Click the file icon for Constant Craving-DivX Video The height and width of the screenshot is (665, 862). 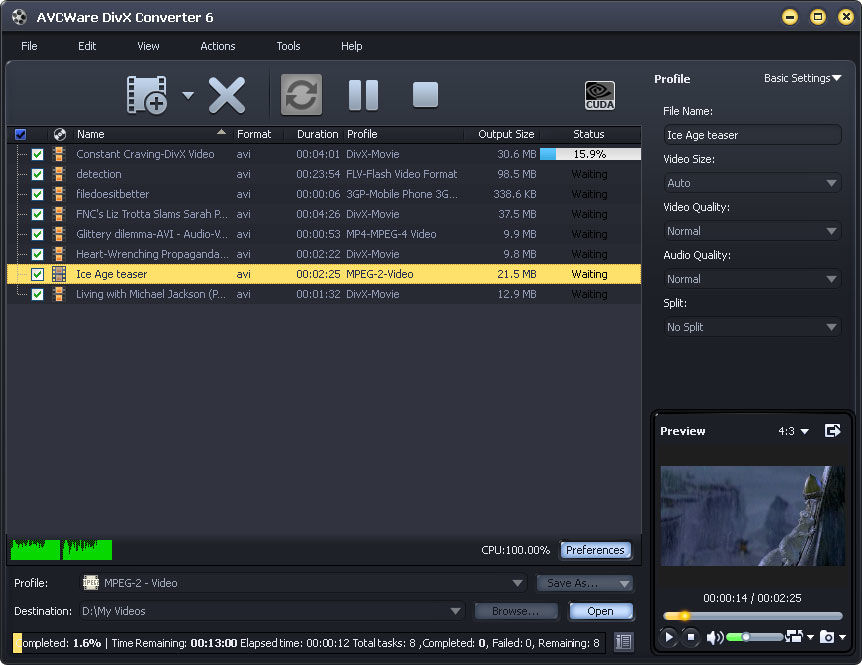59,154
